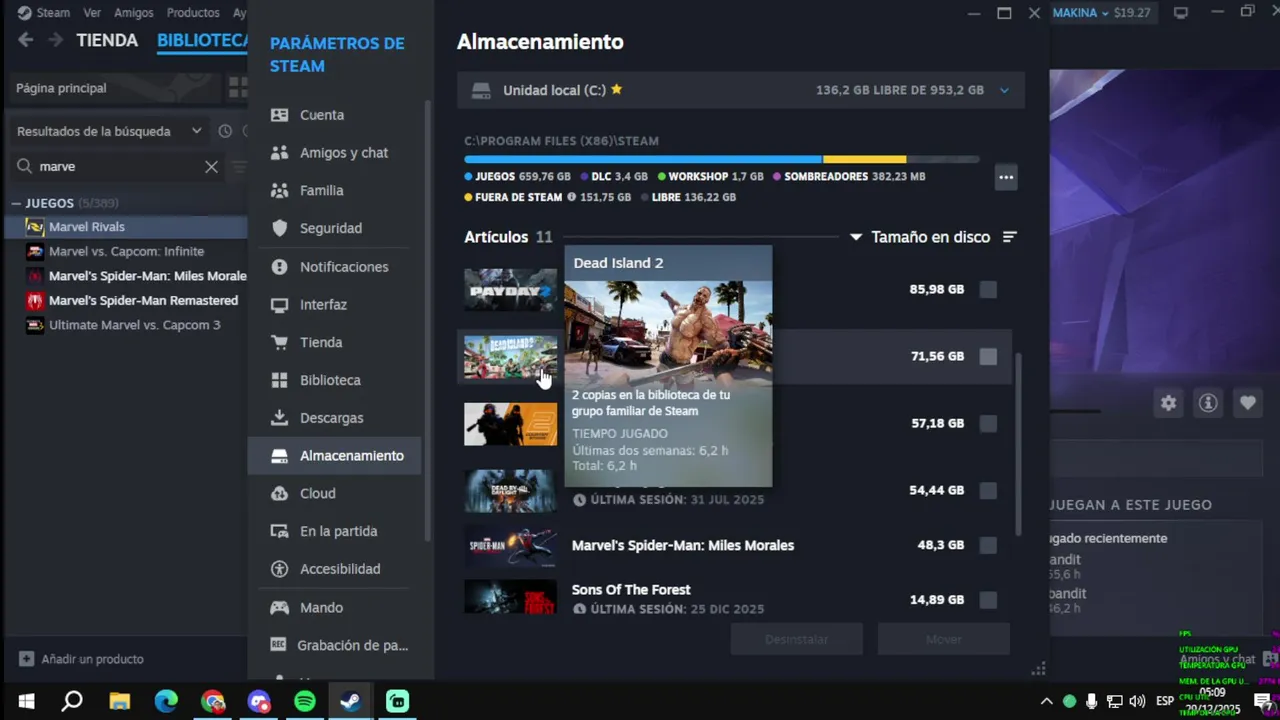Open File Explorer from taskbar
The width and height of the screenshot is (1280, 720).
[120, 701]
